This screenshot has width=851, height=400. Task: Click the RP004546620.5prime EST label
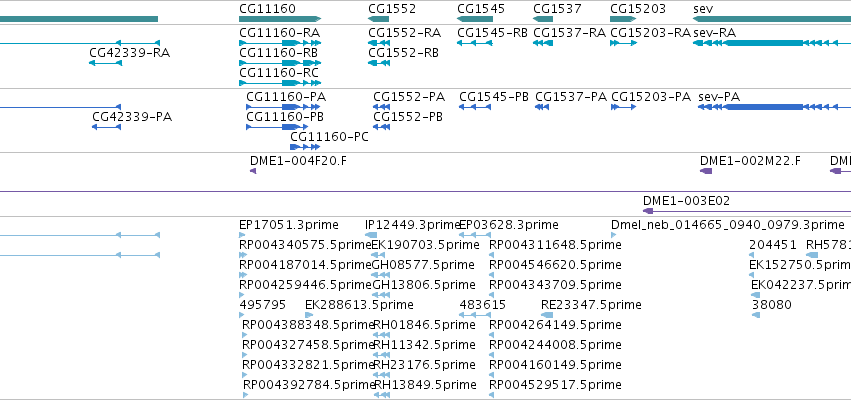click(x=555, y=265)
